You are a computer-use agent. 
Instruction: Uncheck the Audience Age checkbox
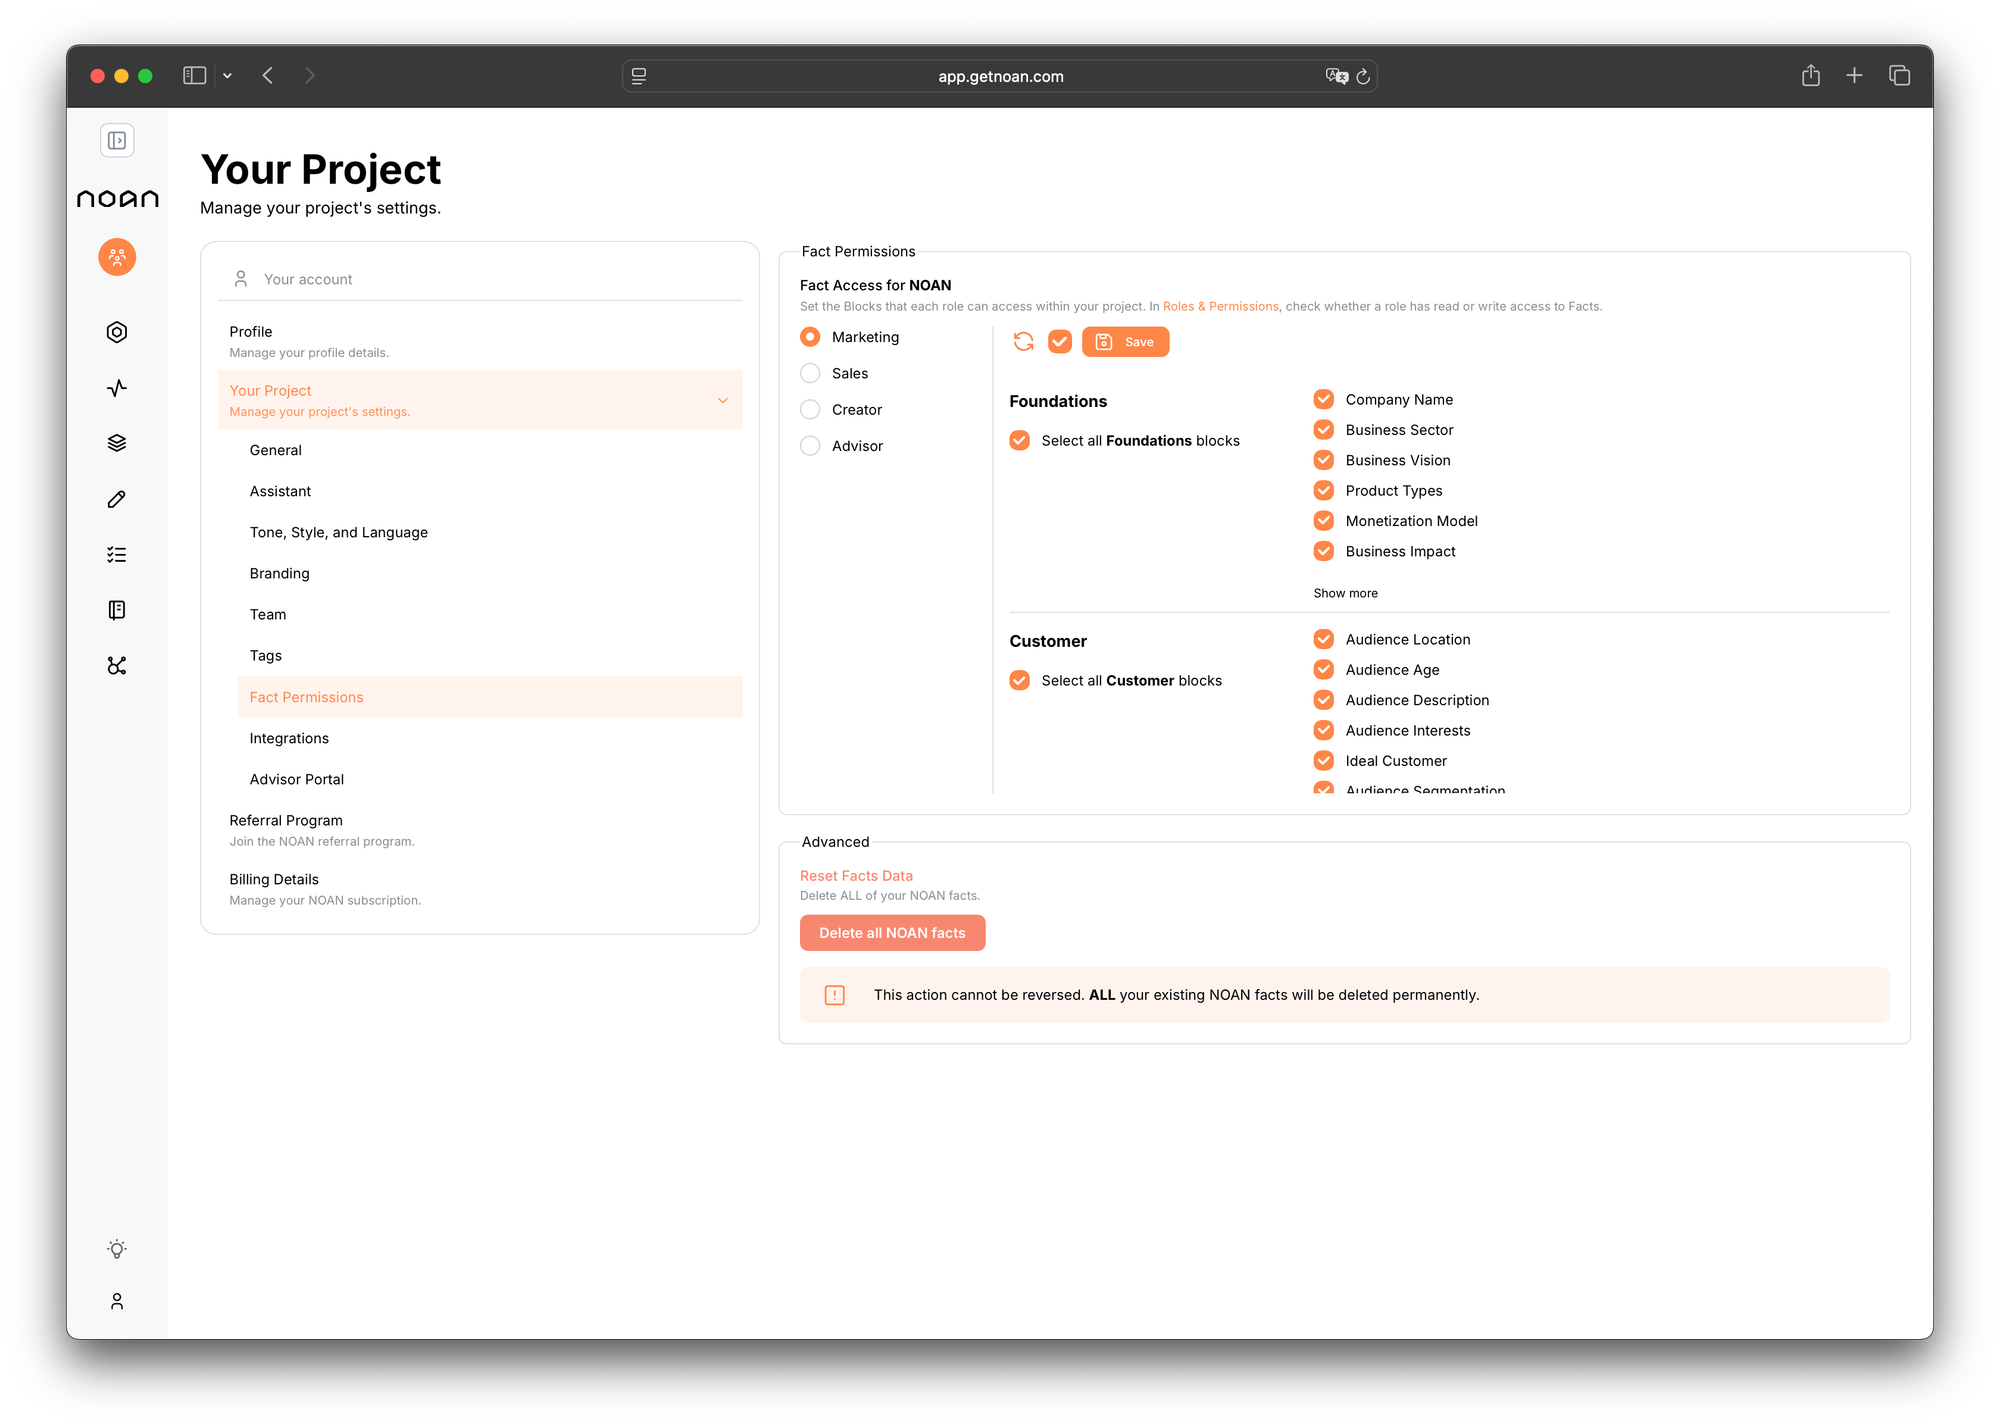[x=1323, y=669]
